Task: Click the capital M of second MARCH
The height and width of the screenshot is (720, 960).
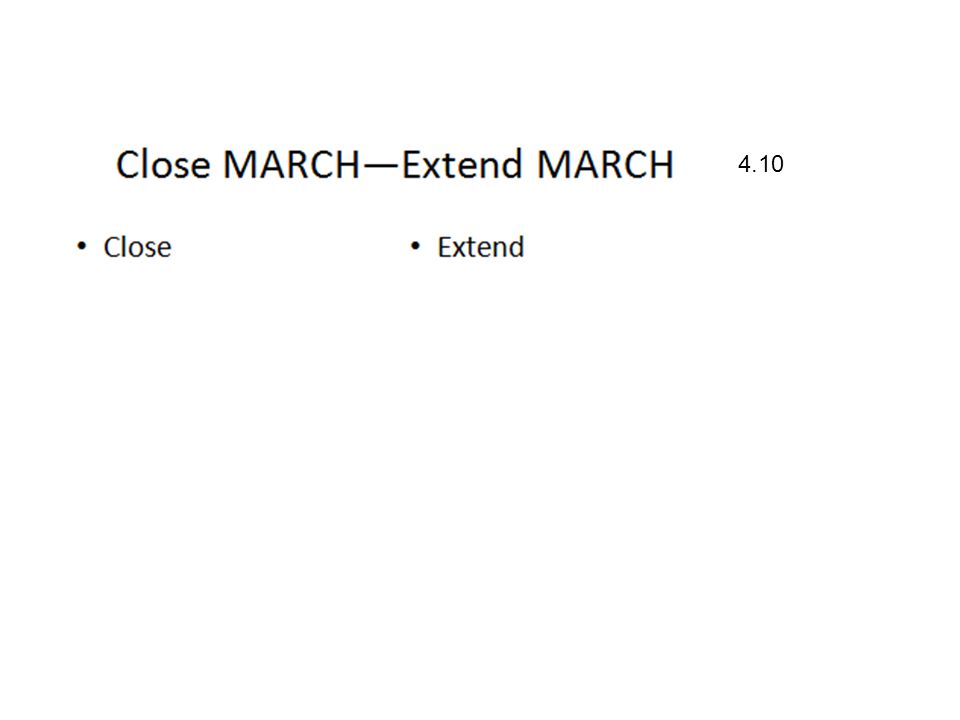Action: pos(553,164)
